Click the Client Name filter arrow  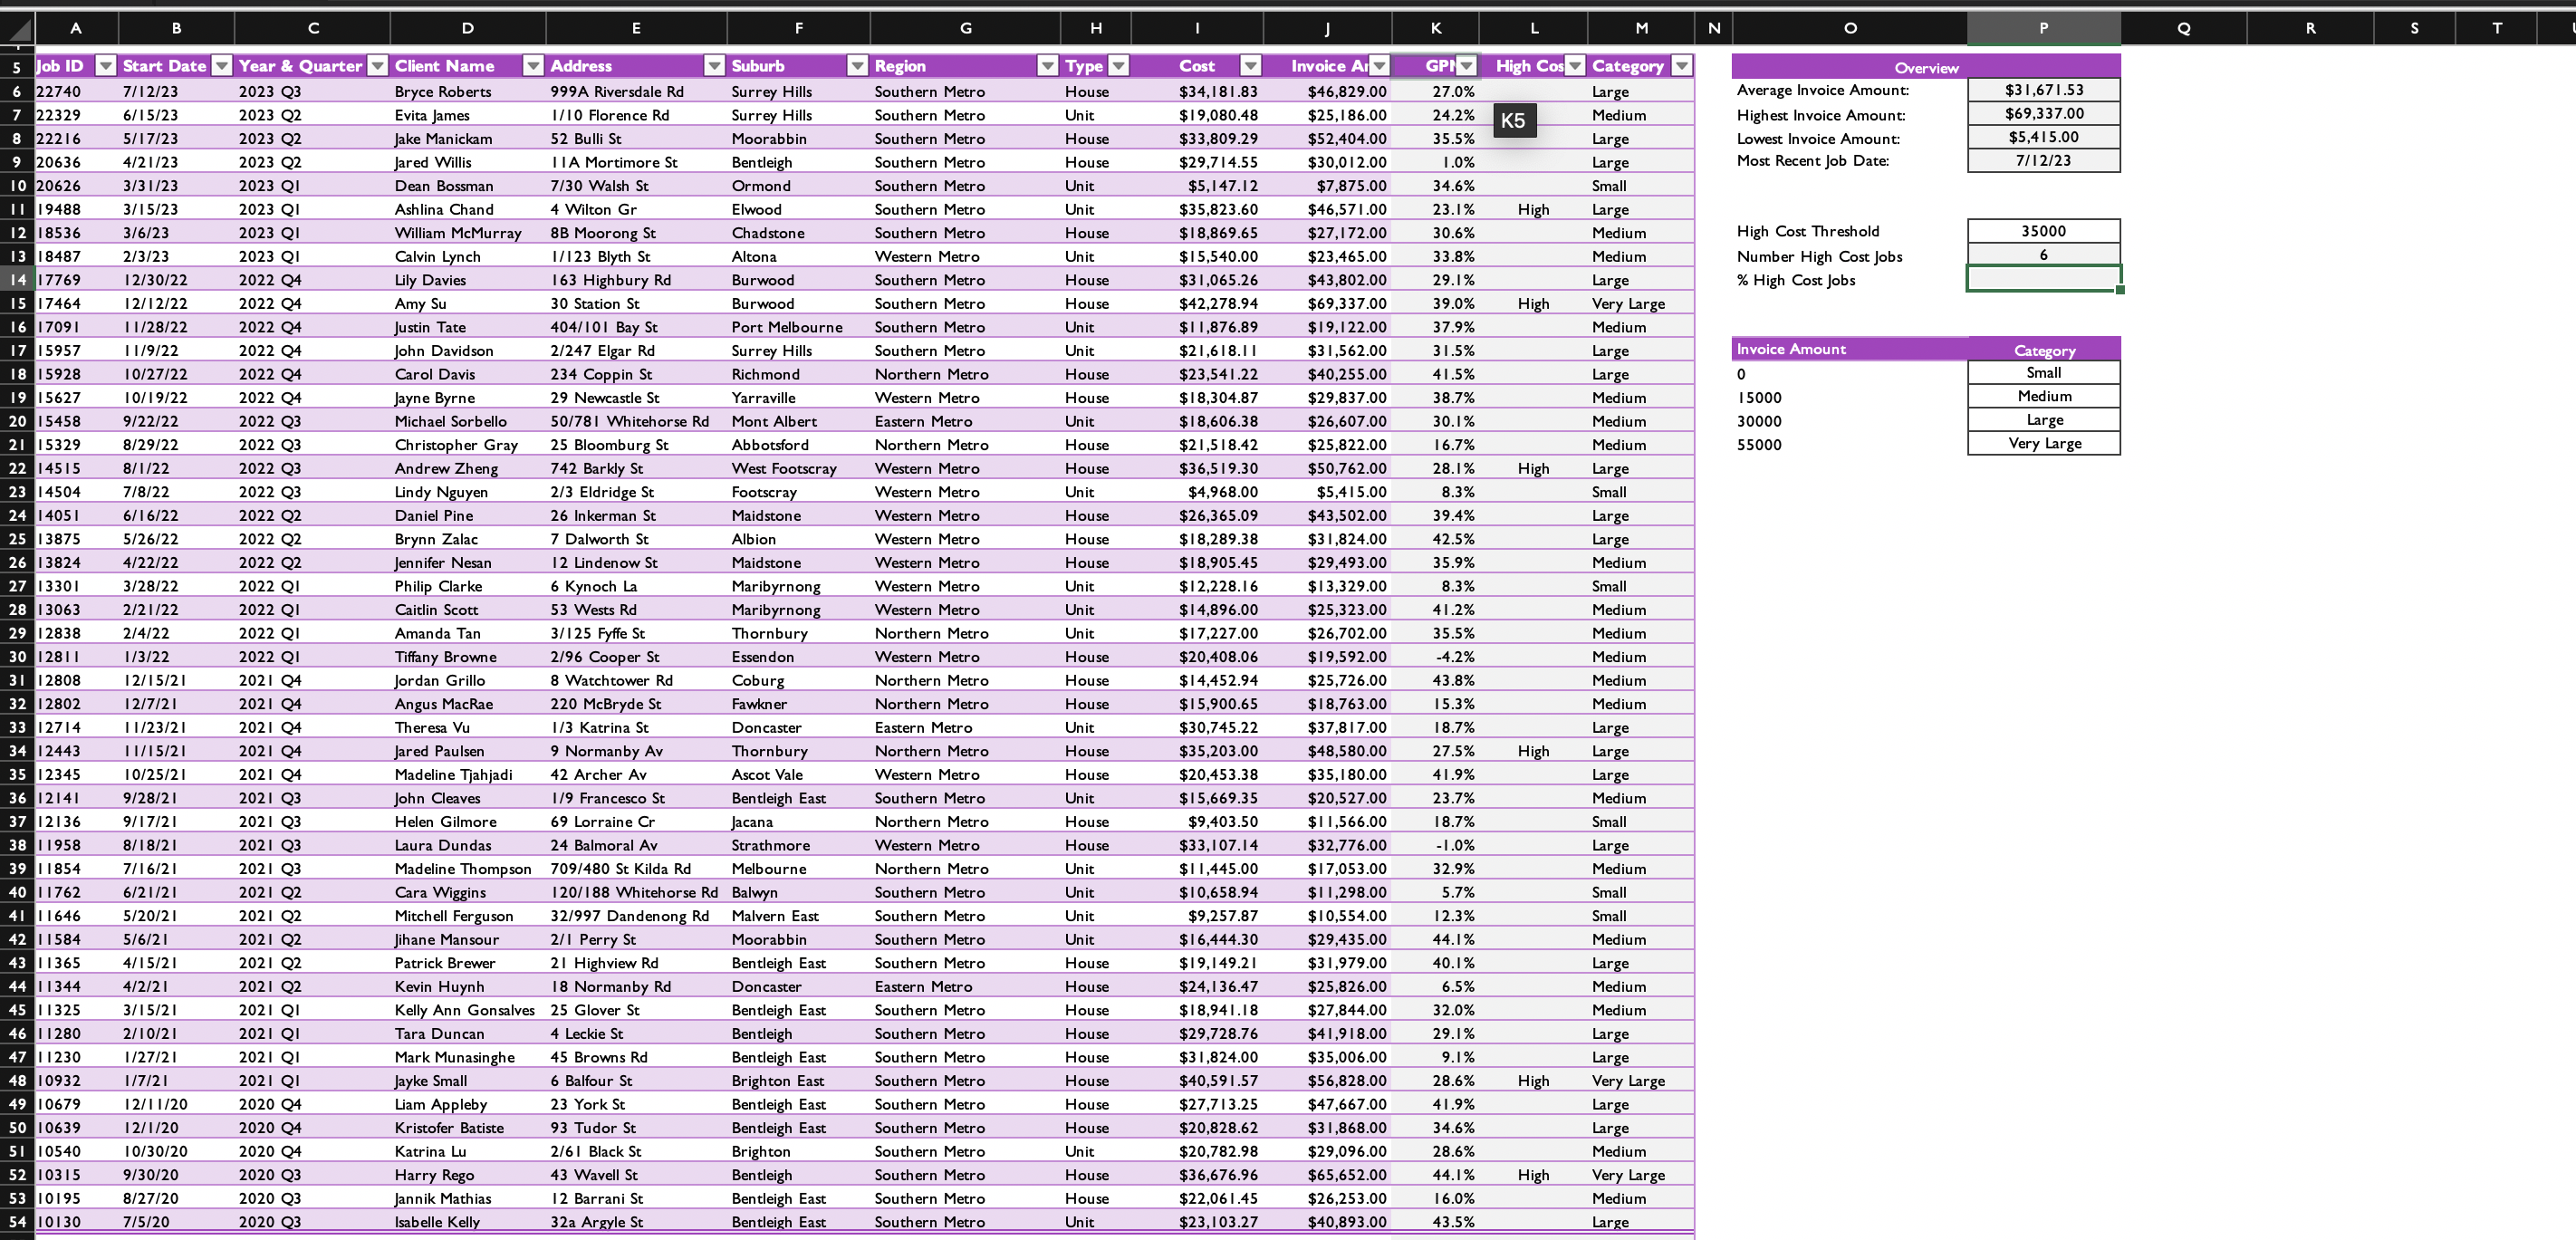click(x=533, y=66)
